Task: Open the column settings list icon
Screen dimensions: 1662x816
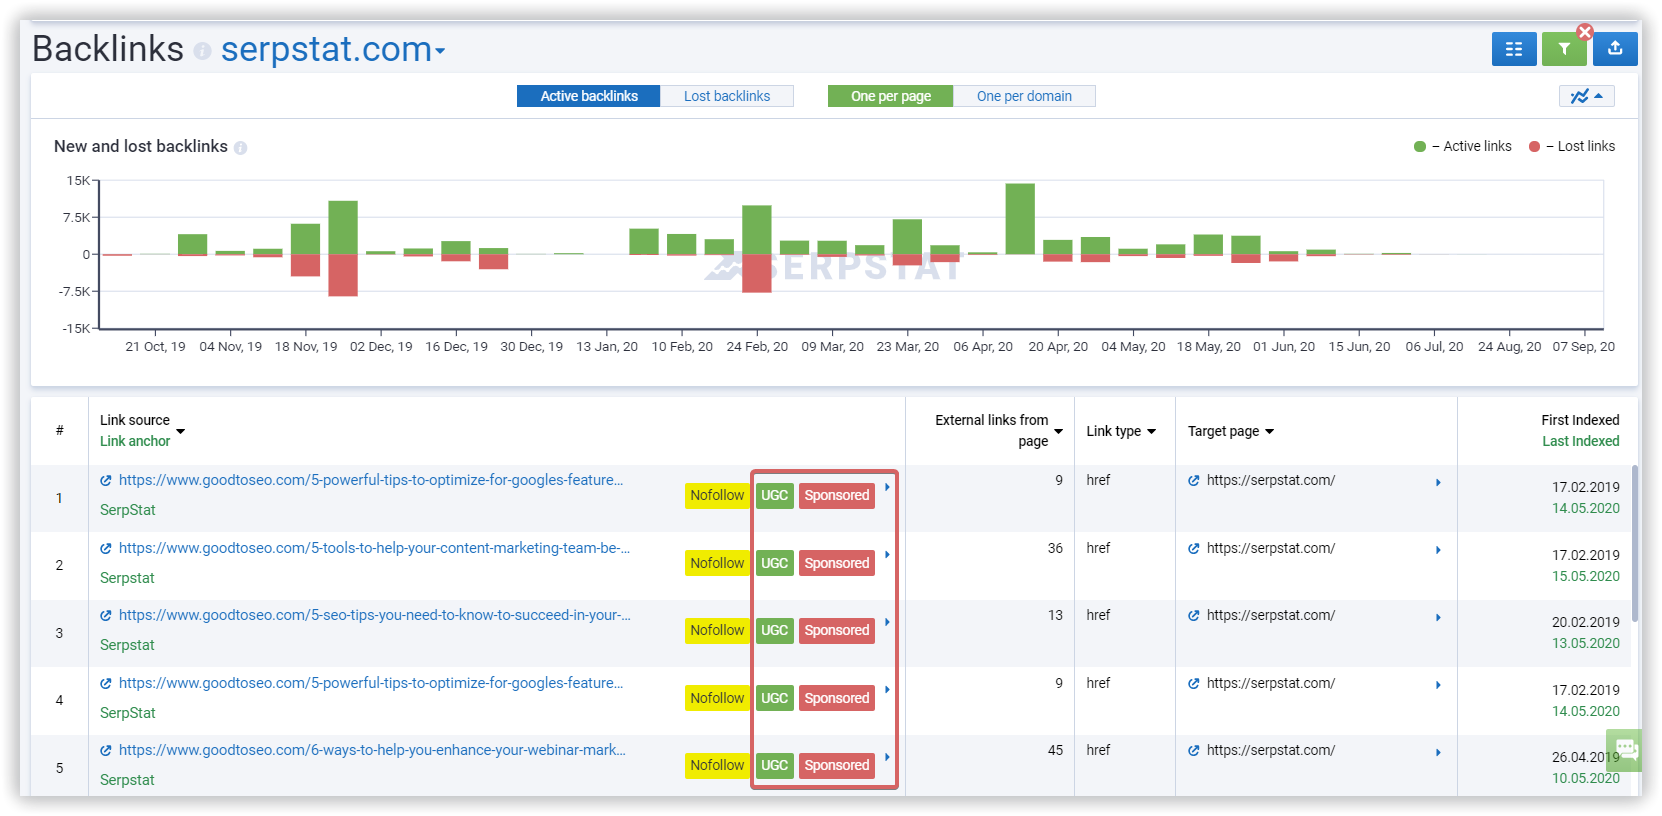Action: click(1514, 49)
